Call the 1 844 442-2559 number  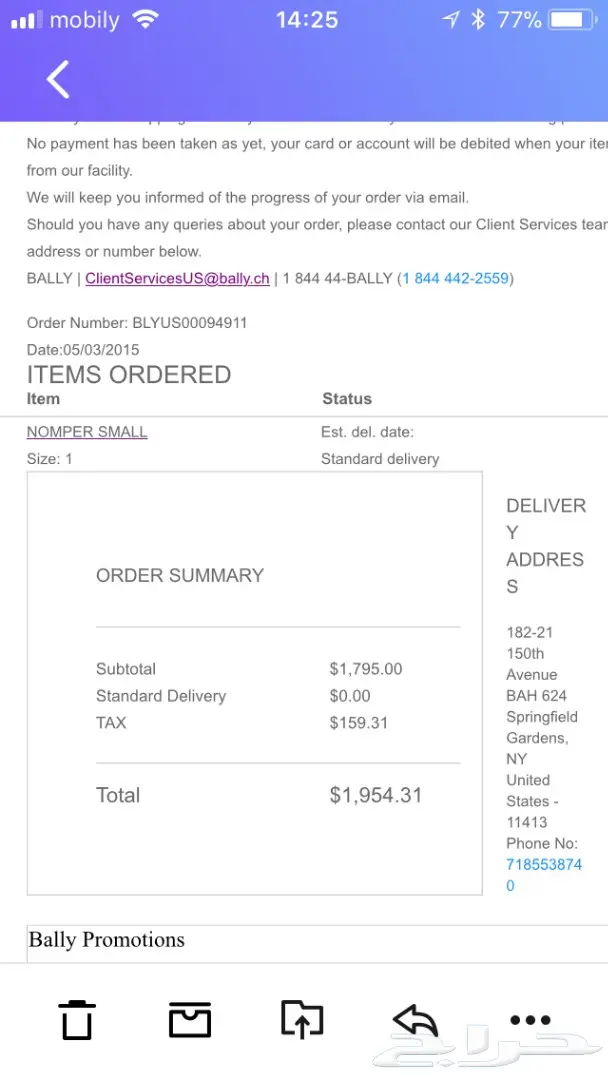click(x=456, y=278)
